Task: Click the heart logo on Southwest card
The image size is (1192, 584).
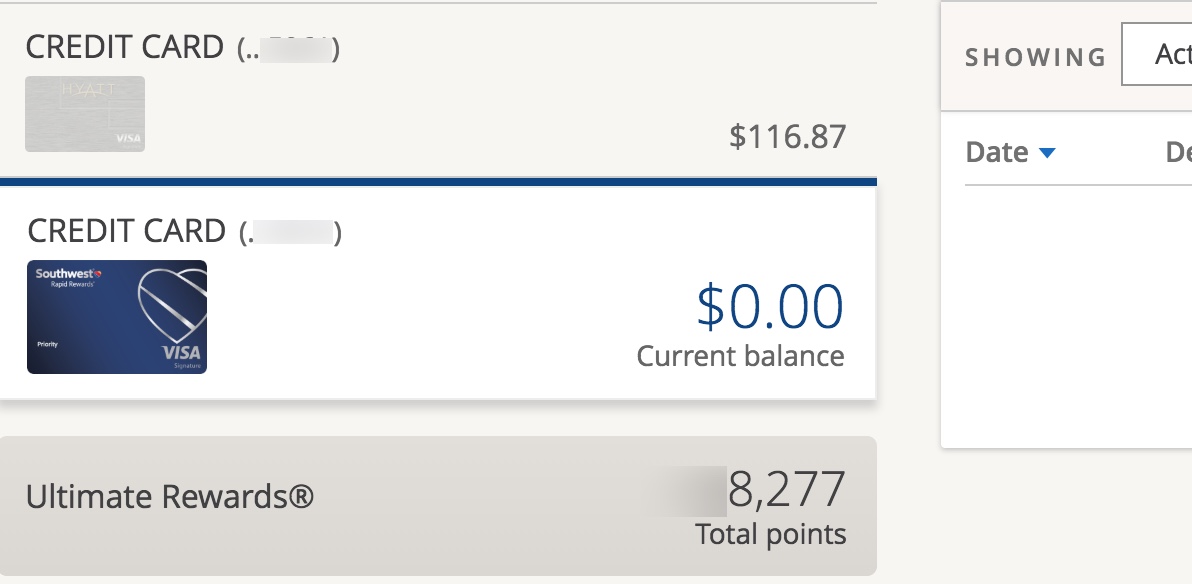Action: 173,306
